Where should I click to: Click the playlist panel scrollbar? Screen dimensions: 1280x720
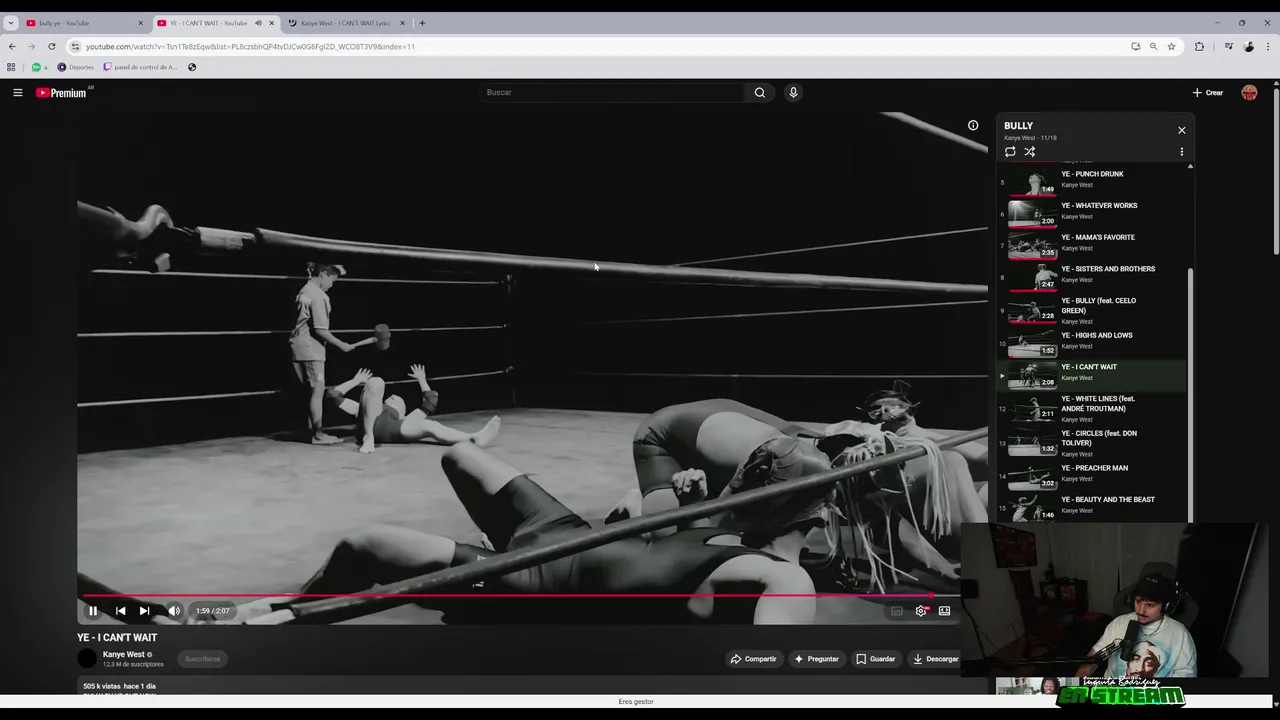pos(1190,395)
